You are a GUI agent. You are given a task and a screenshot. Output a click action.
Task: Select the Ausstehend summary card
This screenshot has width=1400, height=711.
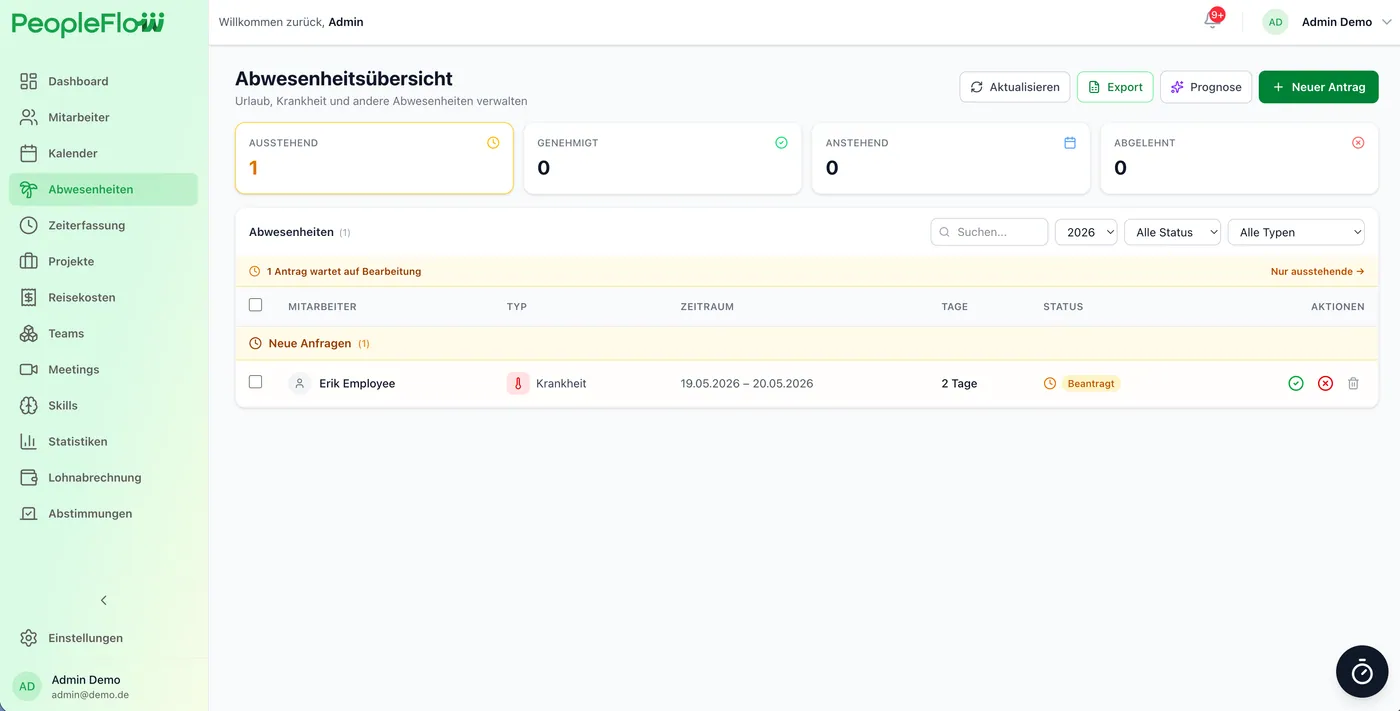click(374, 158)
